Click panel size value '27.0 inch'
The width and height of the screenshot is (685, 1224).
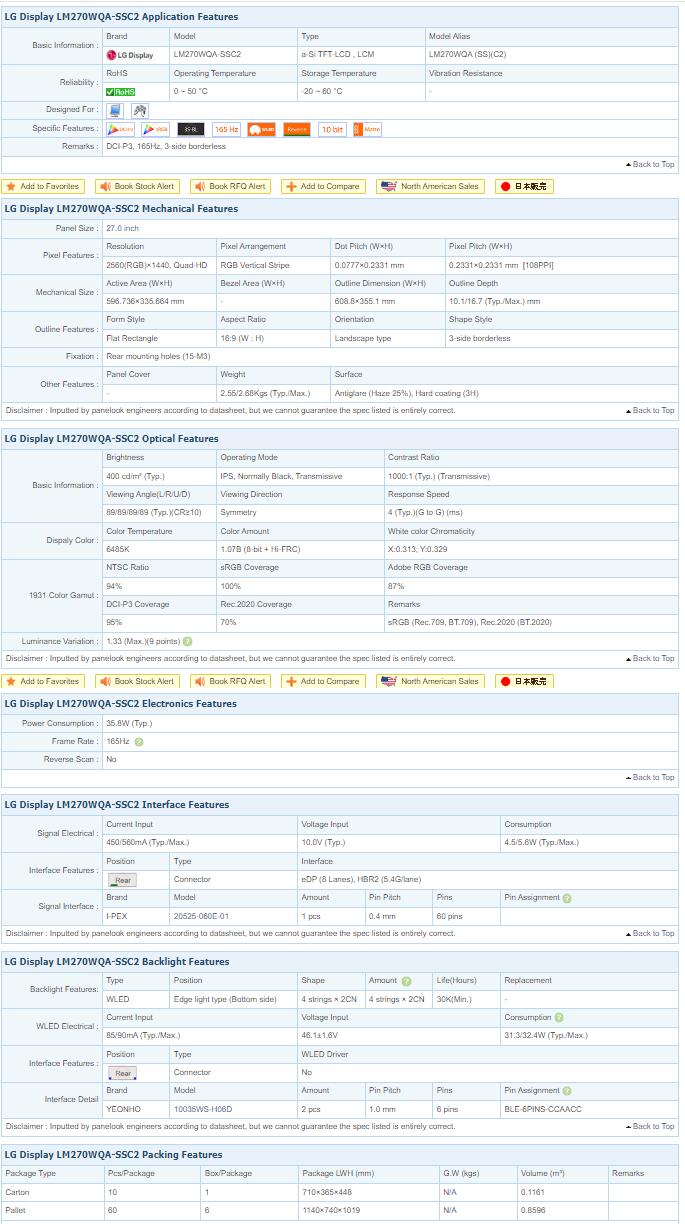123,229
